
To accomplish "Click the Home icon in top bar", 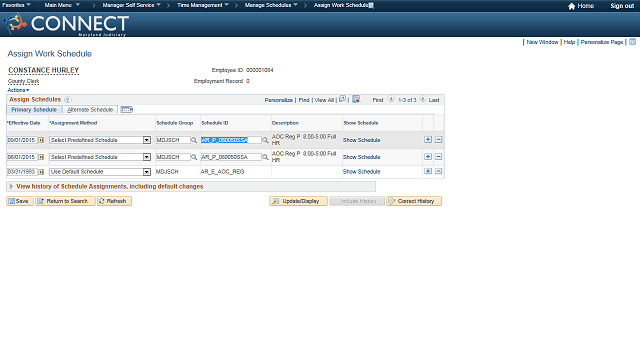I will tap(571, 6).
